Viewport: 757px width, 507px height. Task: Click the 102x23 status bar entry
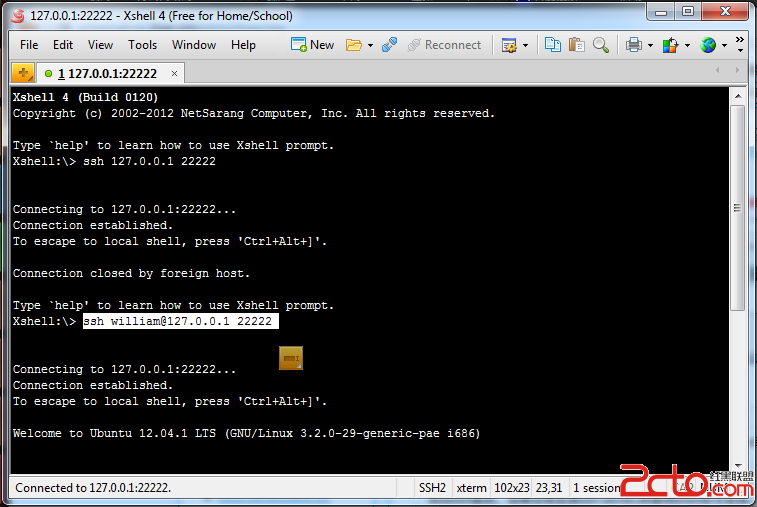click(512, 488)
